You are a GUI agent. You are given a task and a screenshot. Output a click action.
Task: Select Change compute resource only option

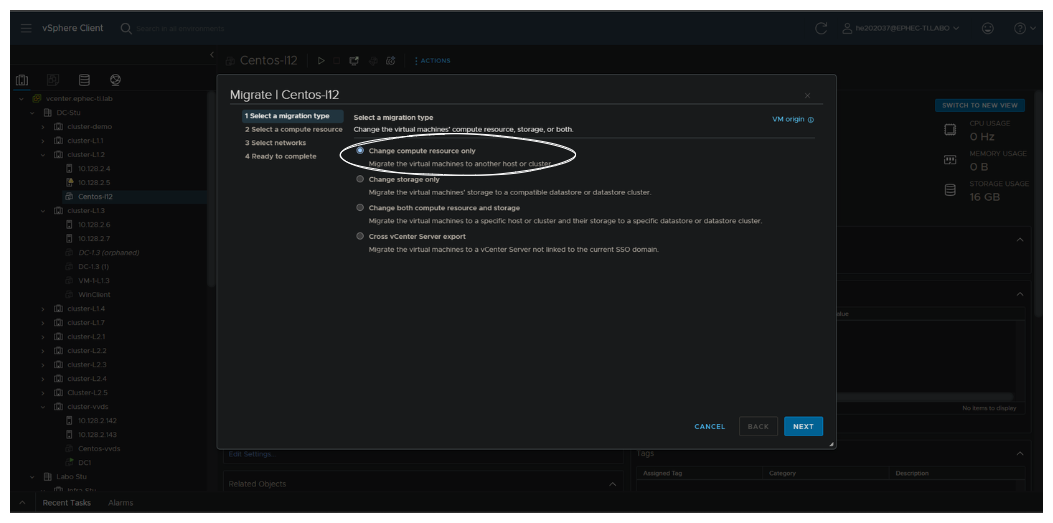point(360,150)
